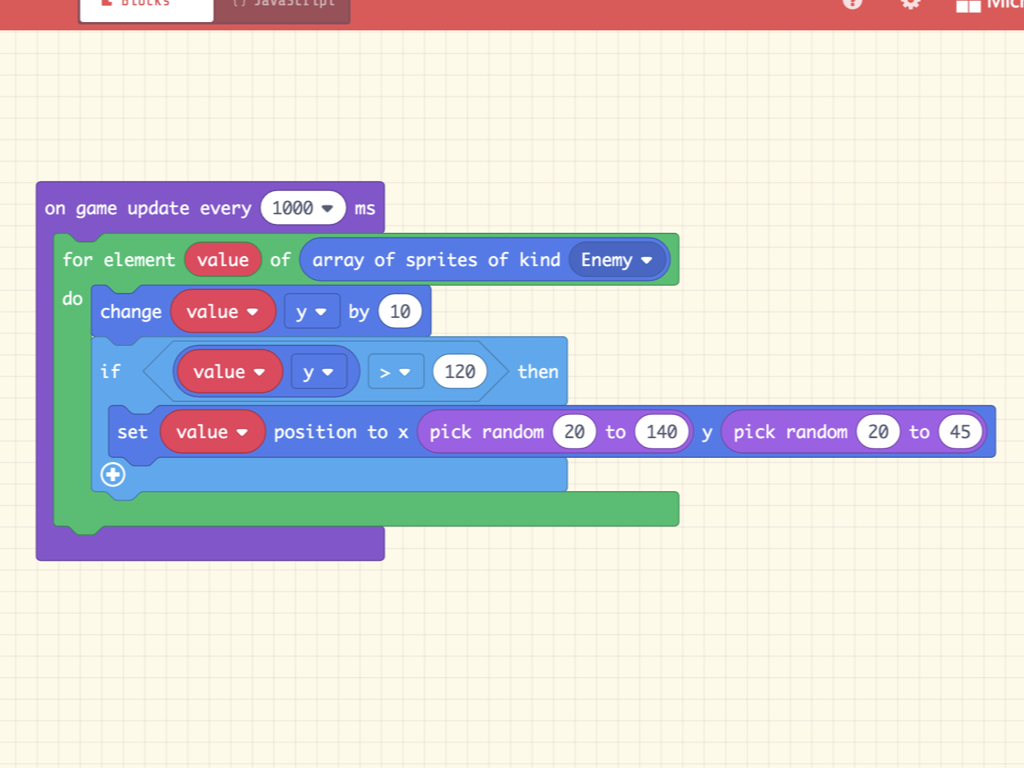Open the Enemy sprite kind dropdown

click(617, 260)
